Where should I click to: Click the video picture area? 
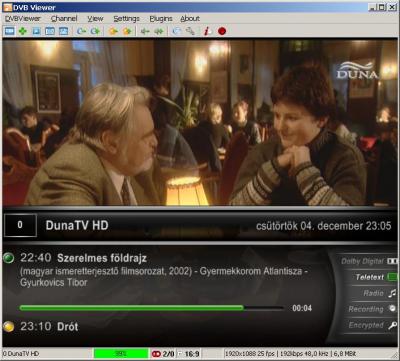tap(200, 122)
